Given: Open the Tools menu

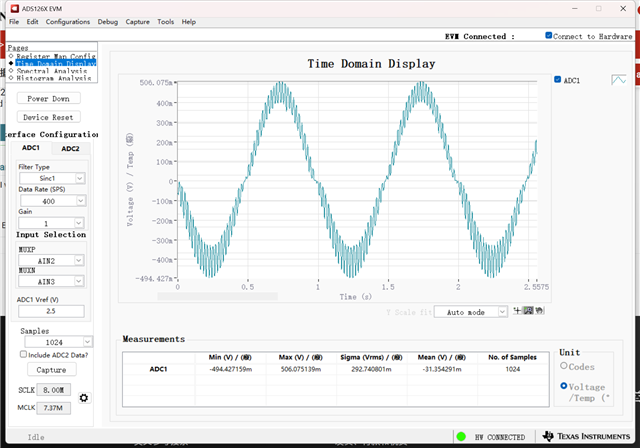Looking at the screenshot, I should pos(166,22).
